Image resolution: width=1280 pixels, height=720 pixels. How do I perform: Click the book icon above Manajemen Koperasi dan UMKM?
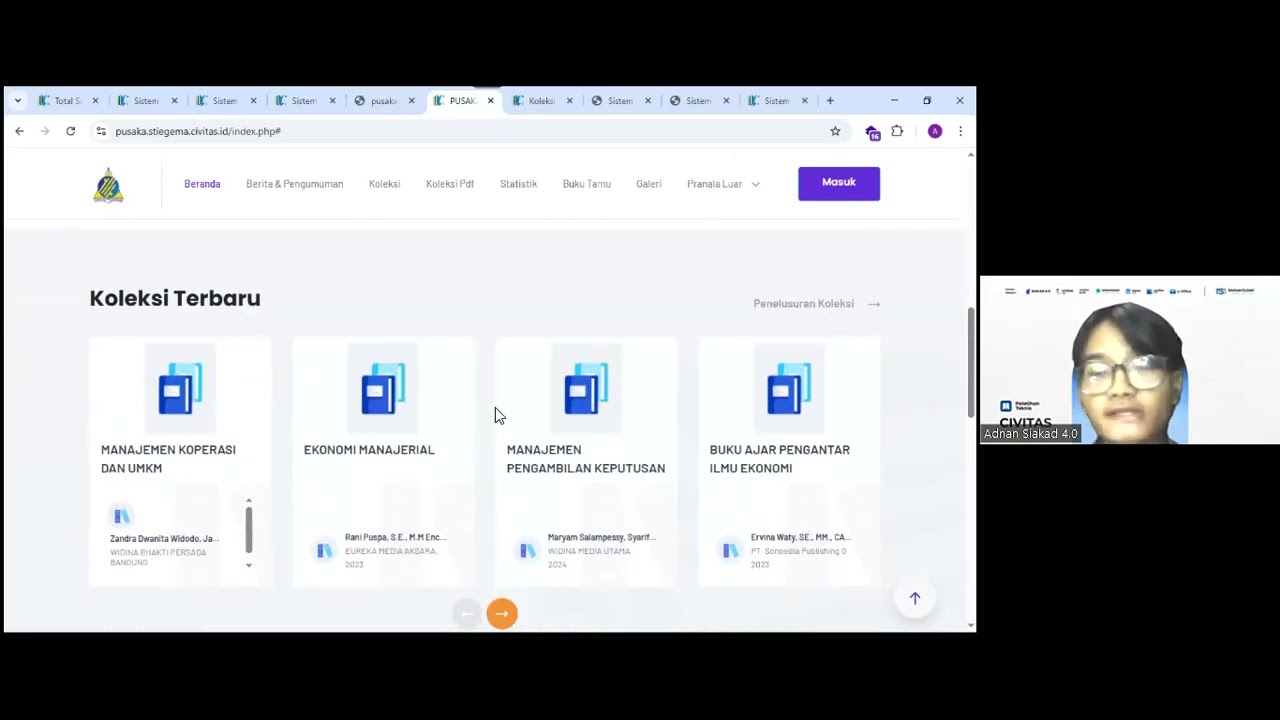point(180,388)
